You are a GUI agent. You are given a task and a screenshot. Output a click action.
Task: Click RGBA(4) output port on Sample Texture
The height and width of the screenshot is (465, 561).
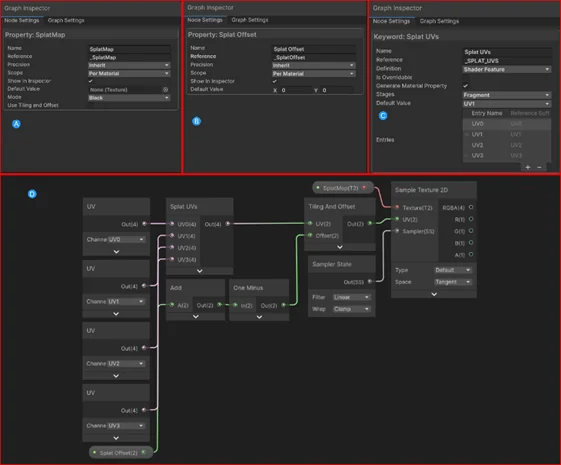click(x=471, y=207)
